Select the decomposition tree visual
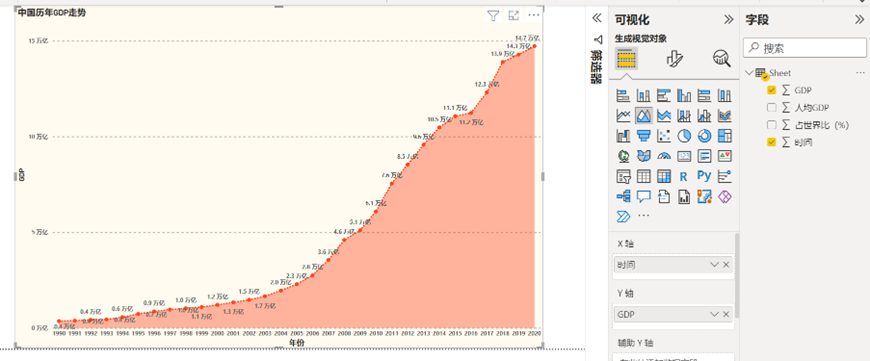The height and width of the screenshot is (361, 870). (x=624, y=196)
